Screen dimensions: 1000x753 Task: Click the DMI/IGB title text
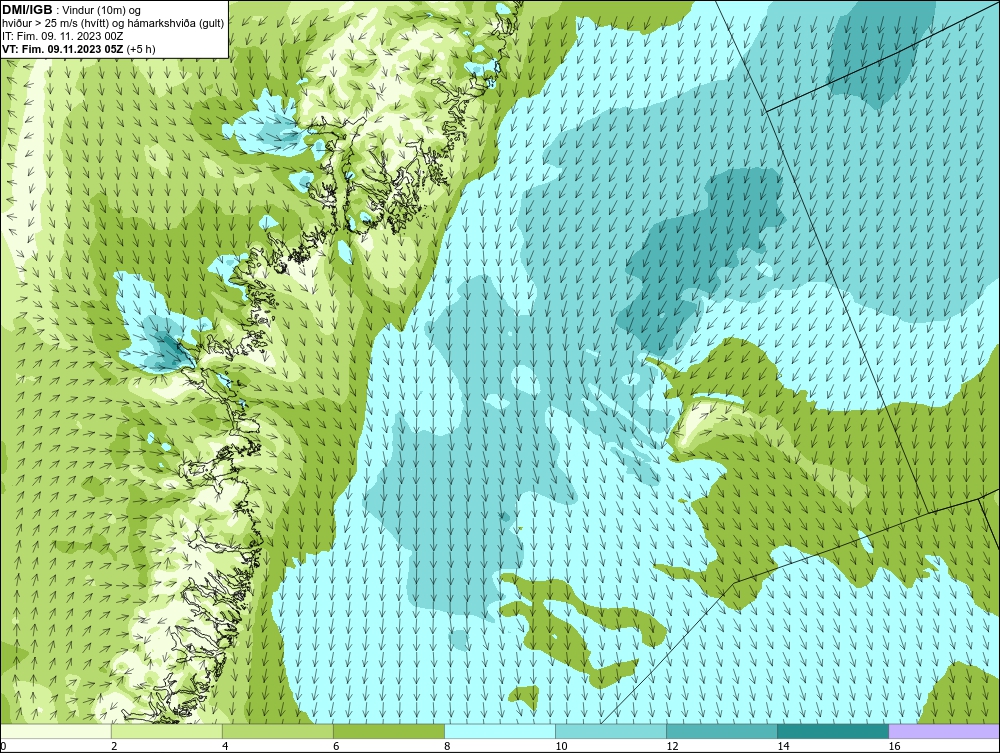27,10
